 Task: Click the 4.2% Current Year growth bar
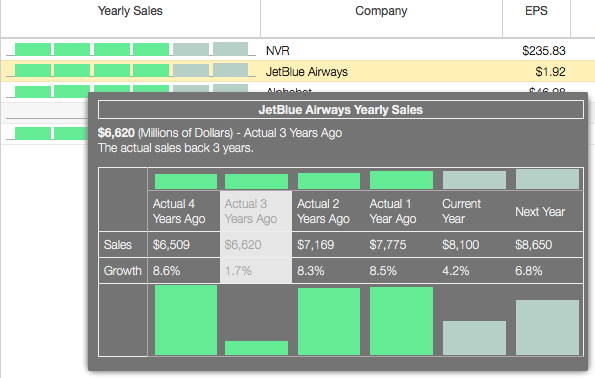click(474, 338)
